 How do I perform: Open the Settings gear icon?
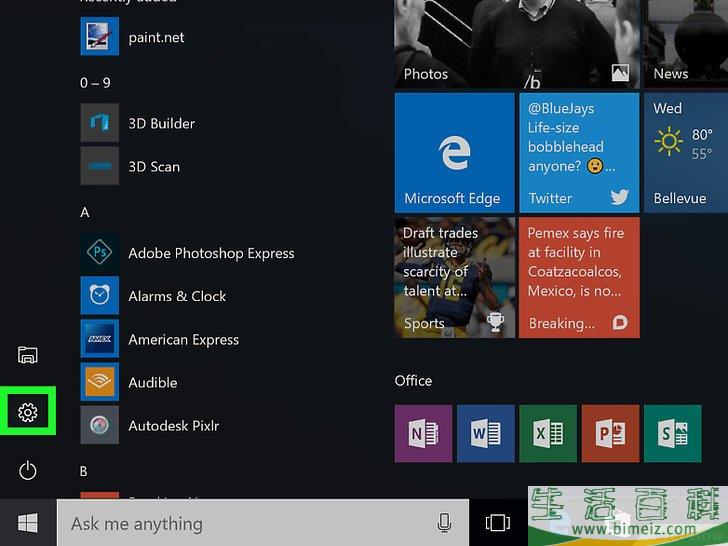27,412
